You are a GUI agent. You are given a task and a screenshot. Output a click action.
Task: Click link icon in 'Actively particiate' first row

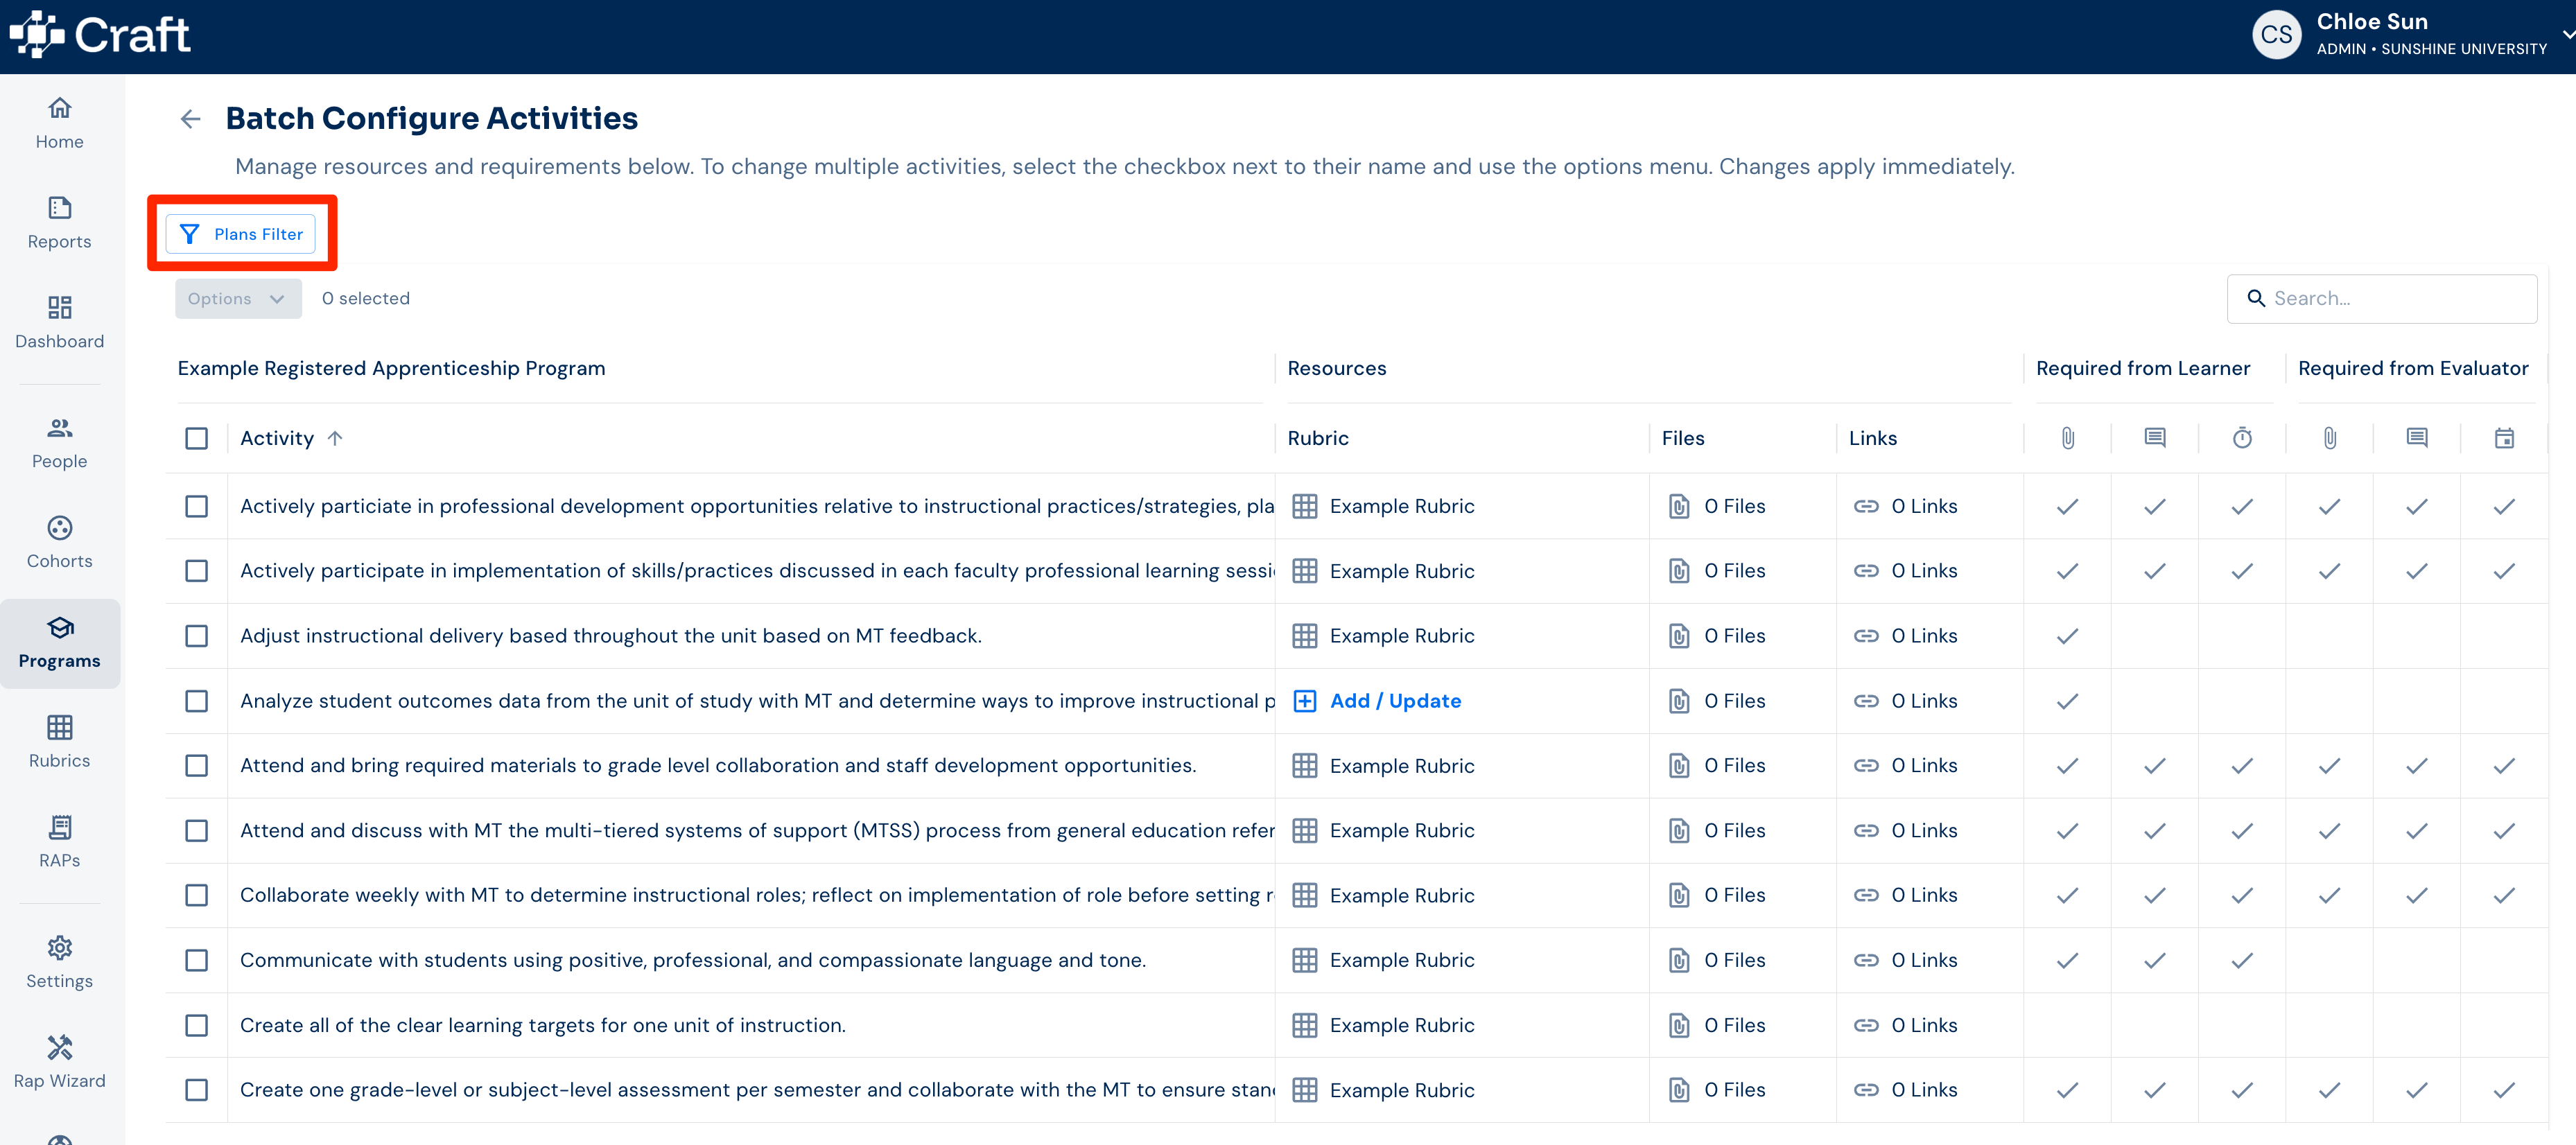1866,507
